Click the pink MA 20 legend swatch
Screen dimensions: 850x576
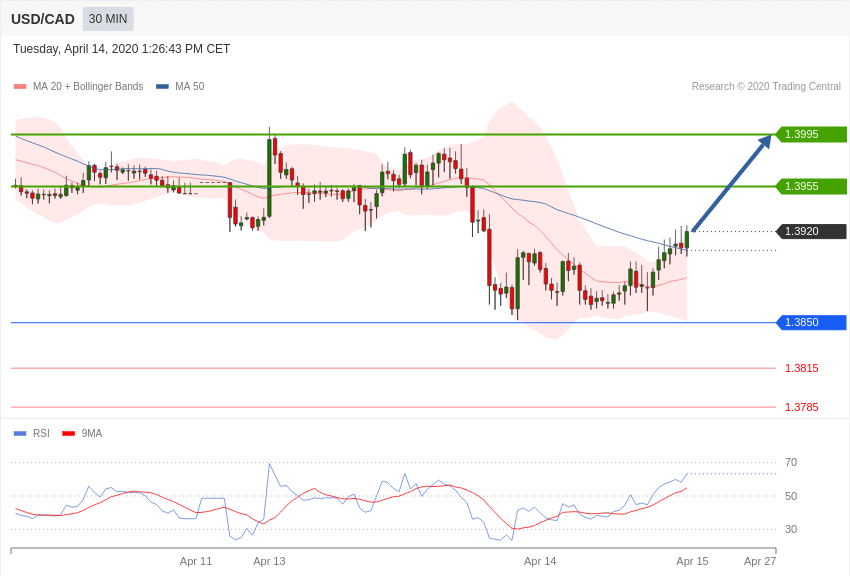(x=20, y=86)
